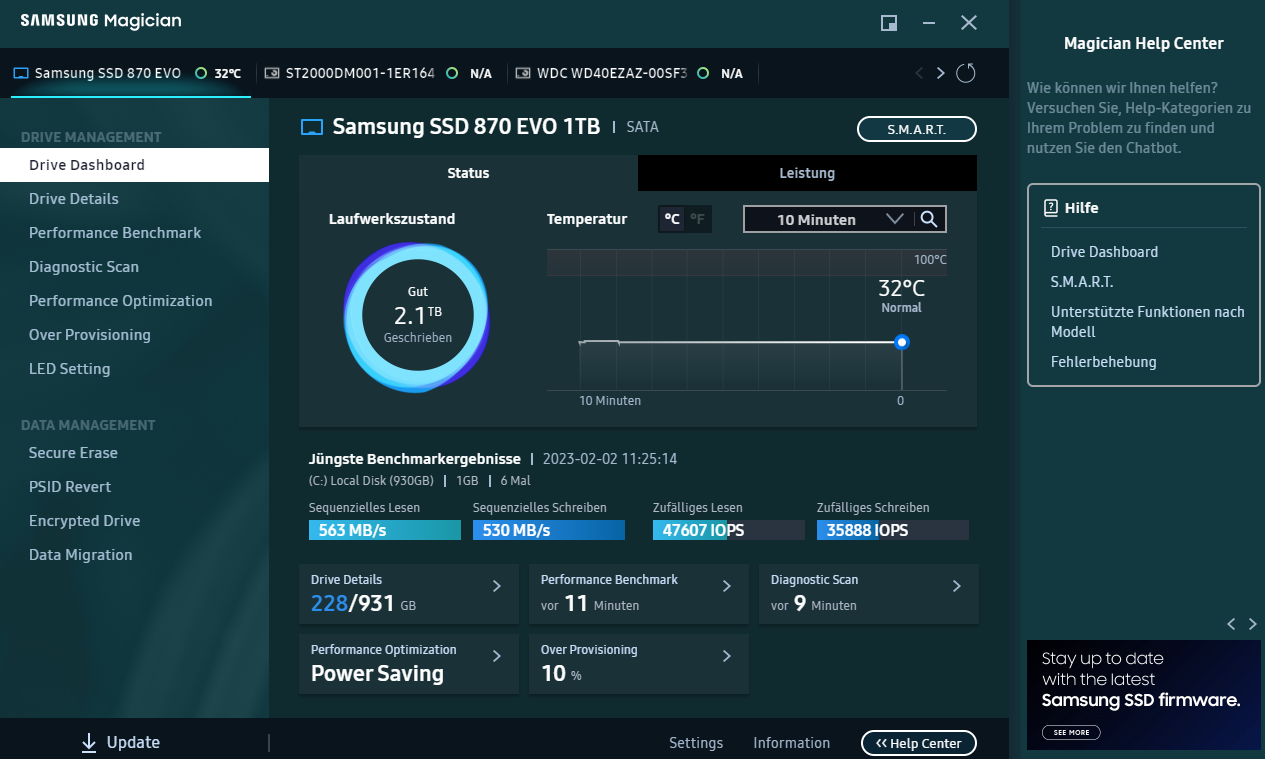
Task: Click the 530 MB/s sequential write bar
Action: coord(549,530)
